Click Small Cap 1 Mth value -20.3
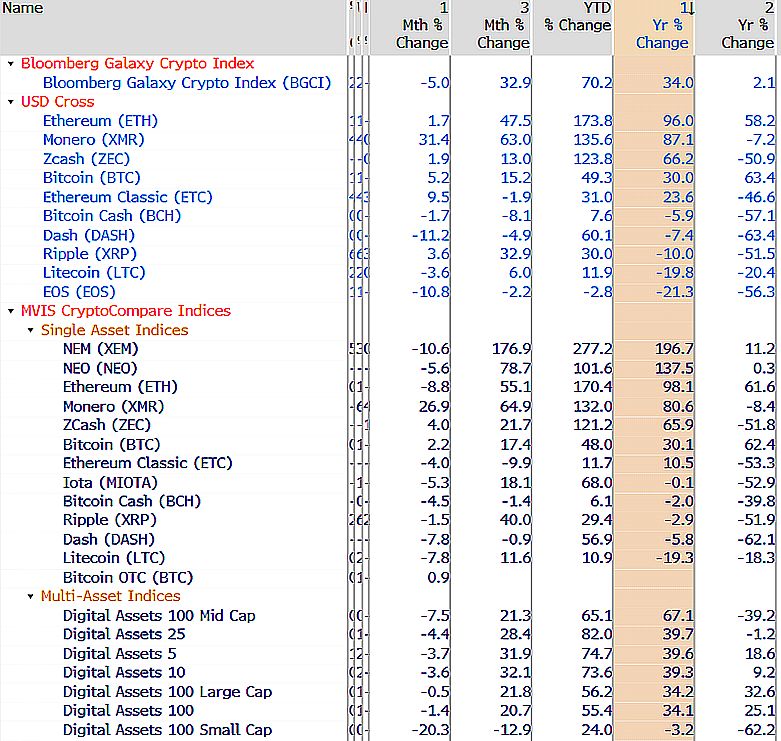Image resolution: width=781 pixels, height=741 pixels. (430, 730)
